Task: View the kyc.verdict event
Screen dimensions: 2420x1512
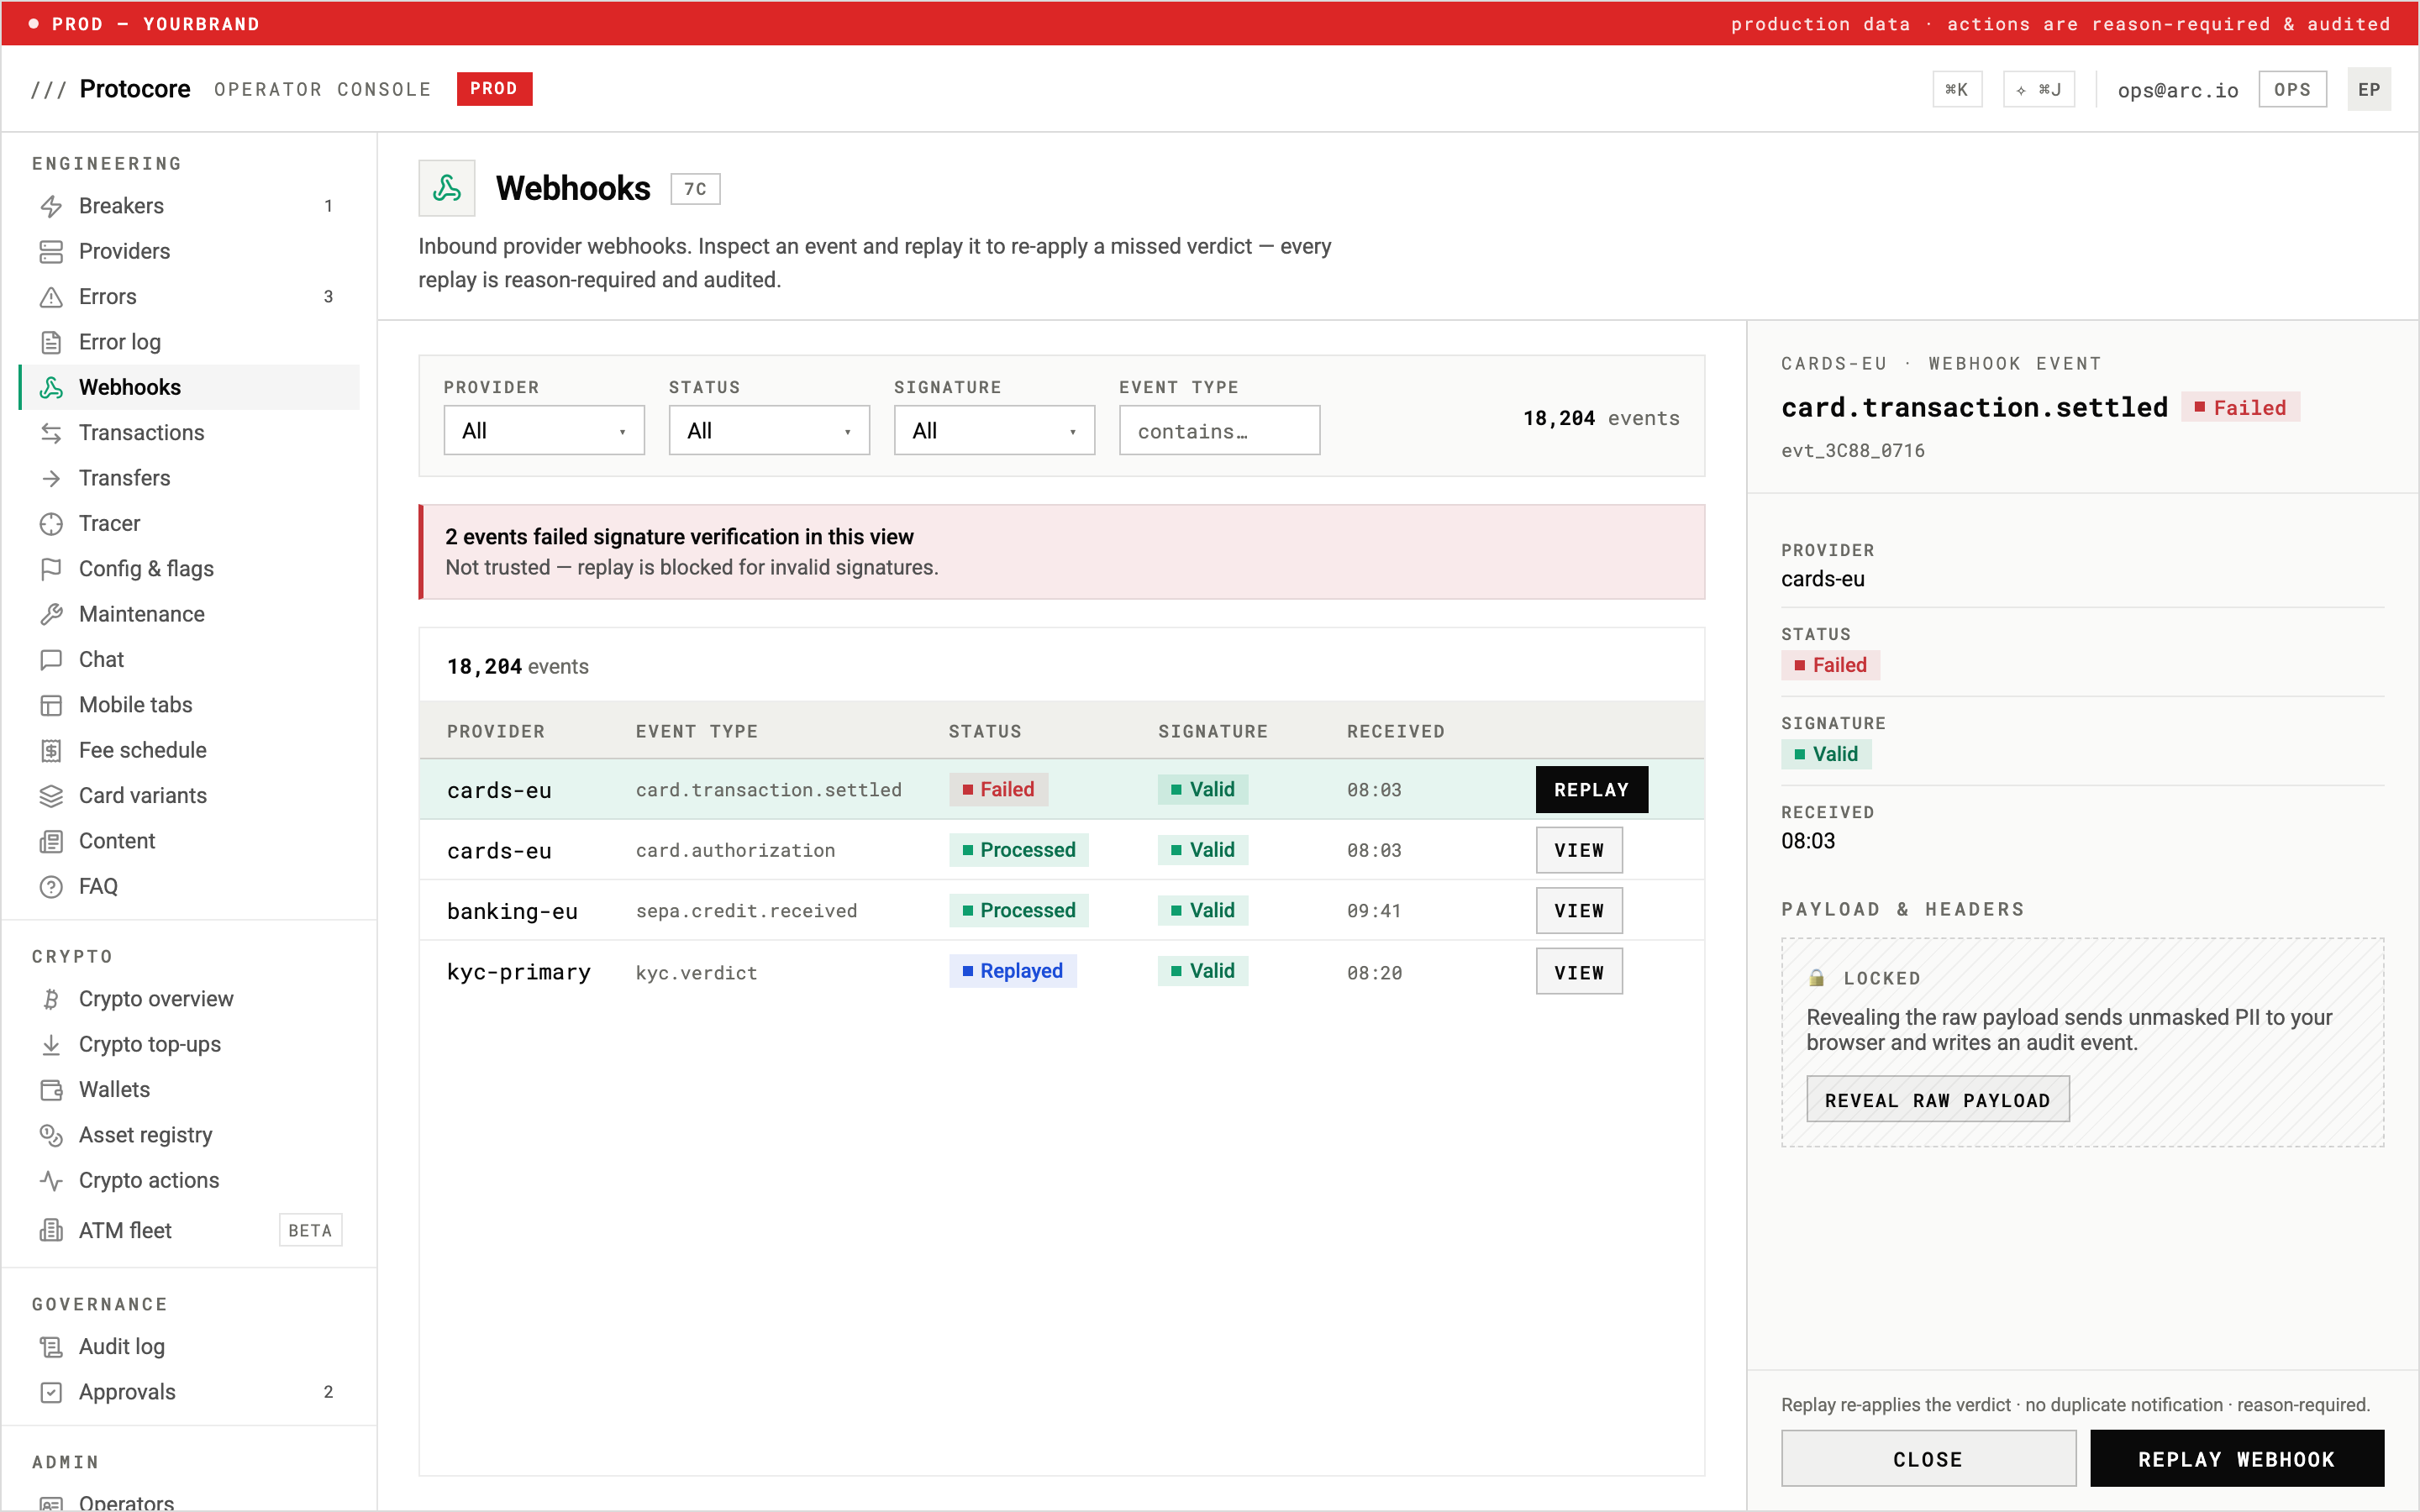Action: [1579, 972]
